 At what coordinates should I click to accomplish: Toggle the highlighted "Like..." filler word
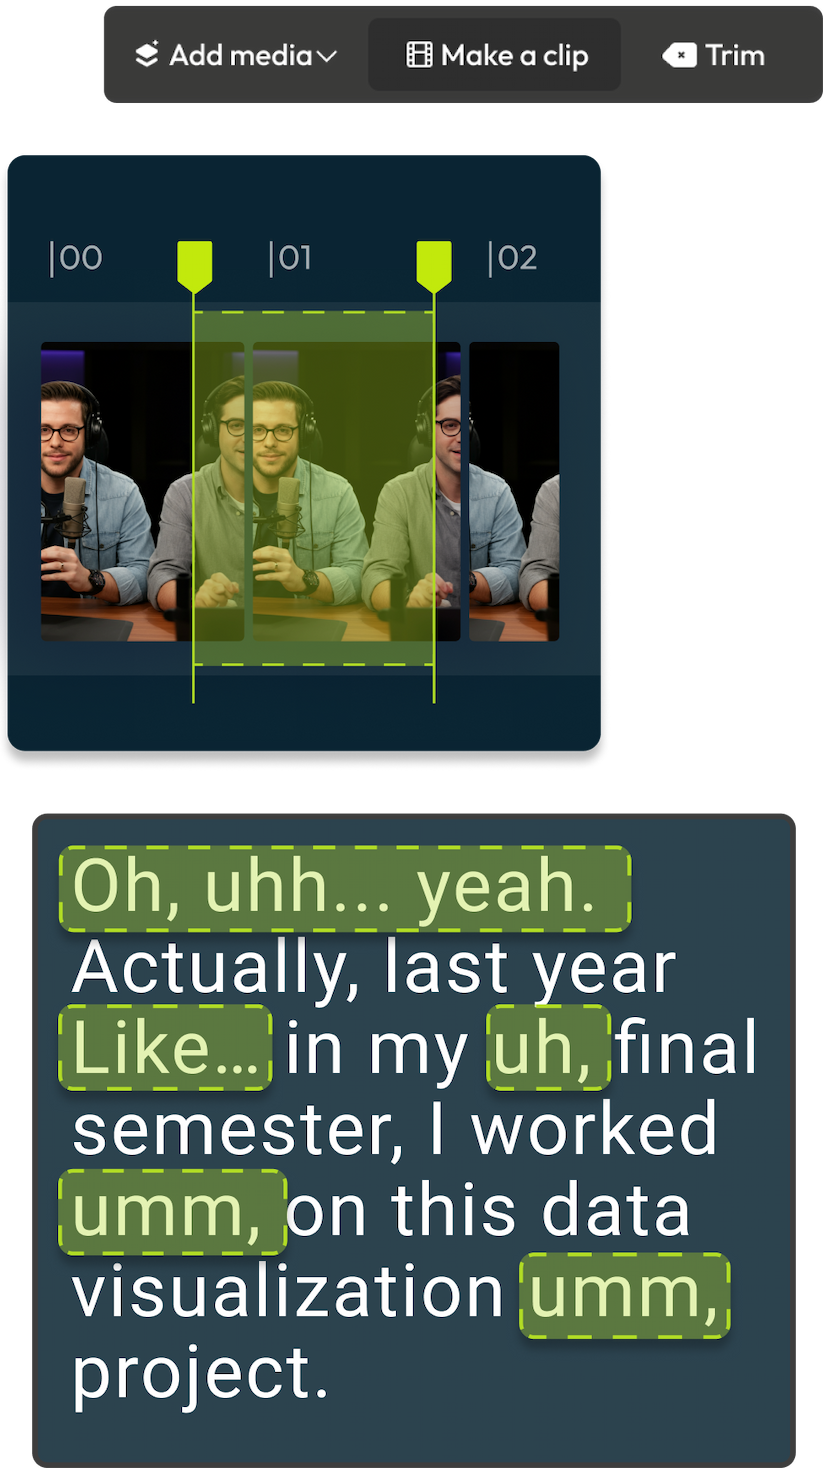(x=166, y=1048)
